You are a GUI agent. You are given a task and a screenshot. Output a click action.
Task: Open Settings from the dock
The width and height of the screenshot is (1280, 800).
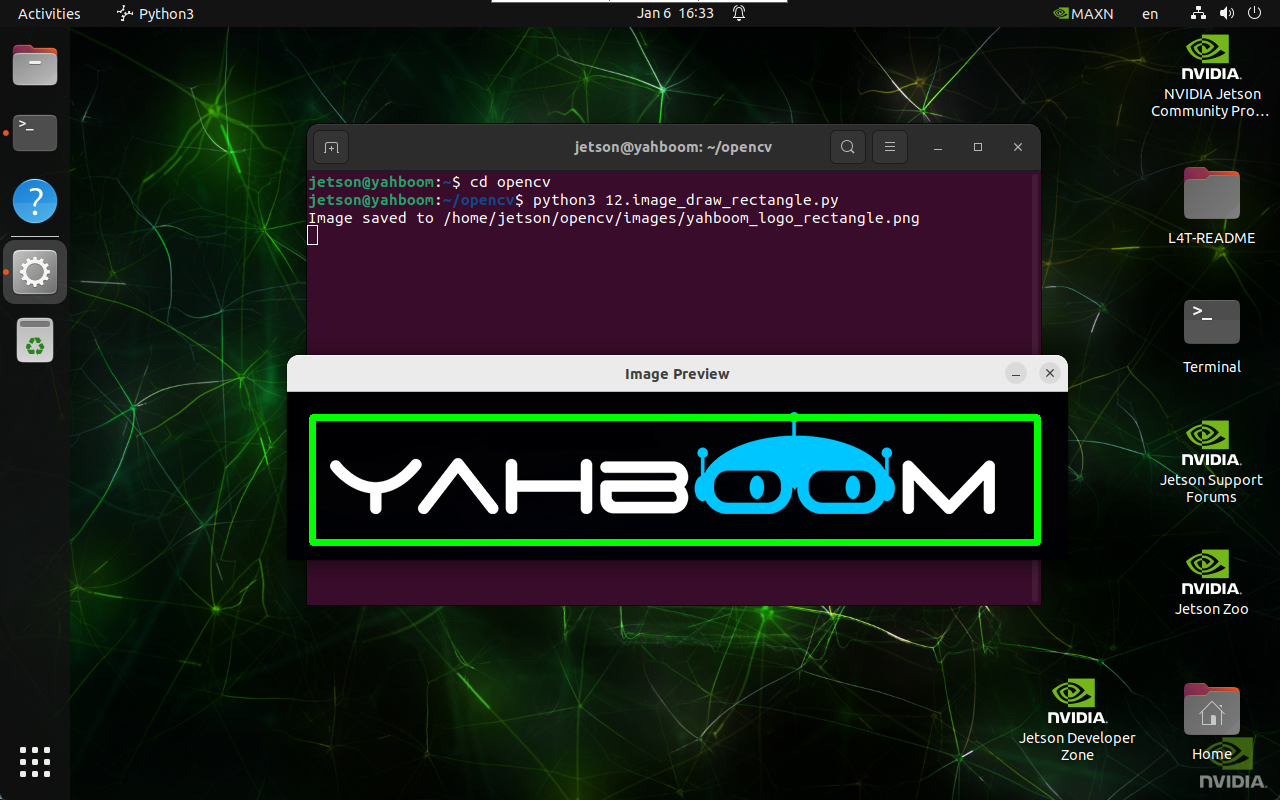tap(35, 271)
